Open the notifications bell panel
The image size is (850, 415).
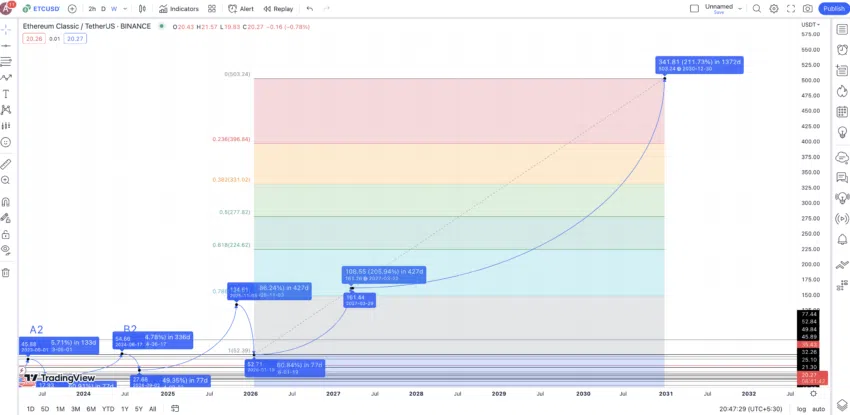[842, 239]
